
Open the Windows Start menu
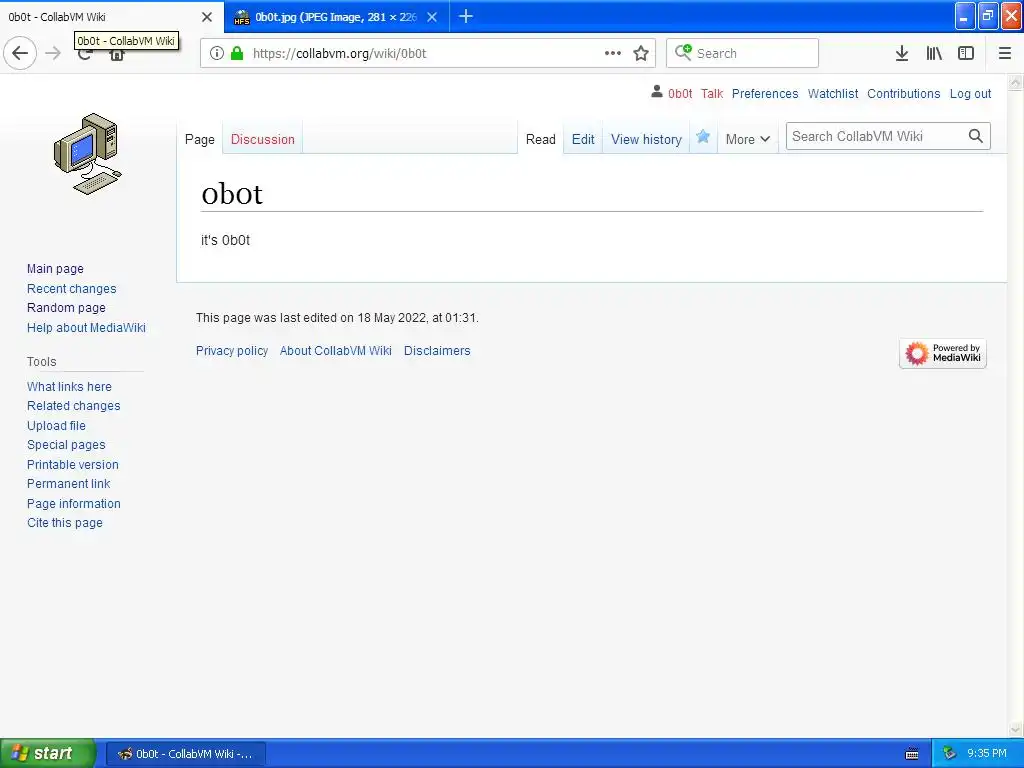pos(47,753)
